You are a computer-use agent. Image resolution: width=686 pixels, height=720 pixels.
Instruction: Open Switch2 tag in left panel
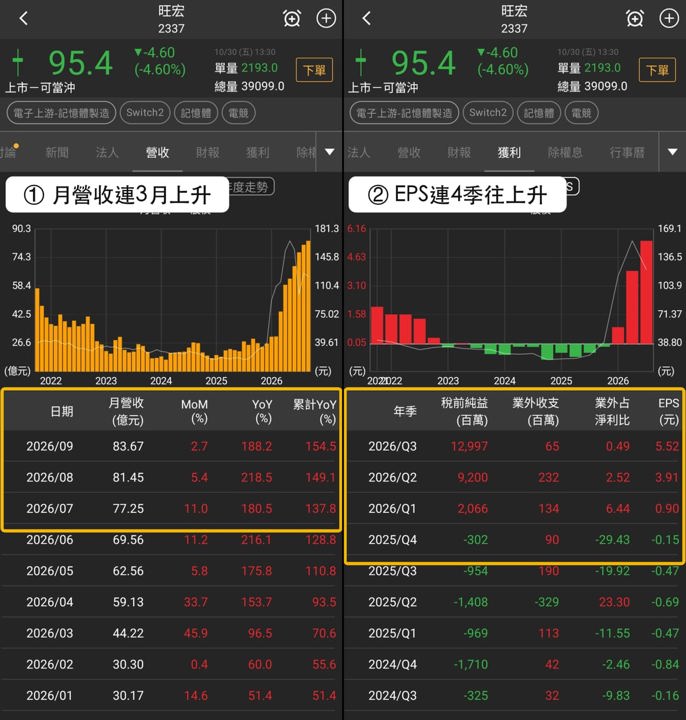click(145, 113)
